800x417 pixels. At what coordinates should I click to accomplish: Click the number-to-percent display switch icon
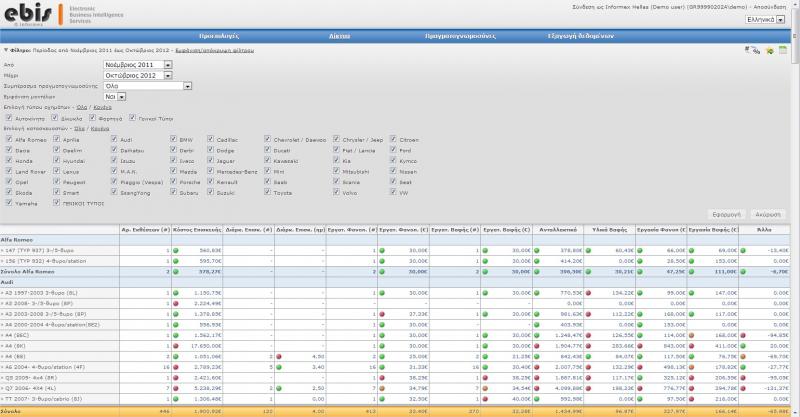coord(752,50)
